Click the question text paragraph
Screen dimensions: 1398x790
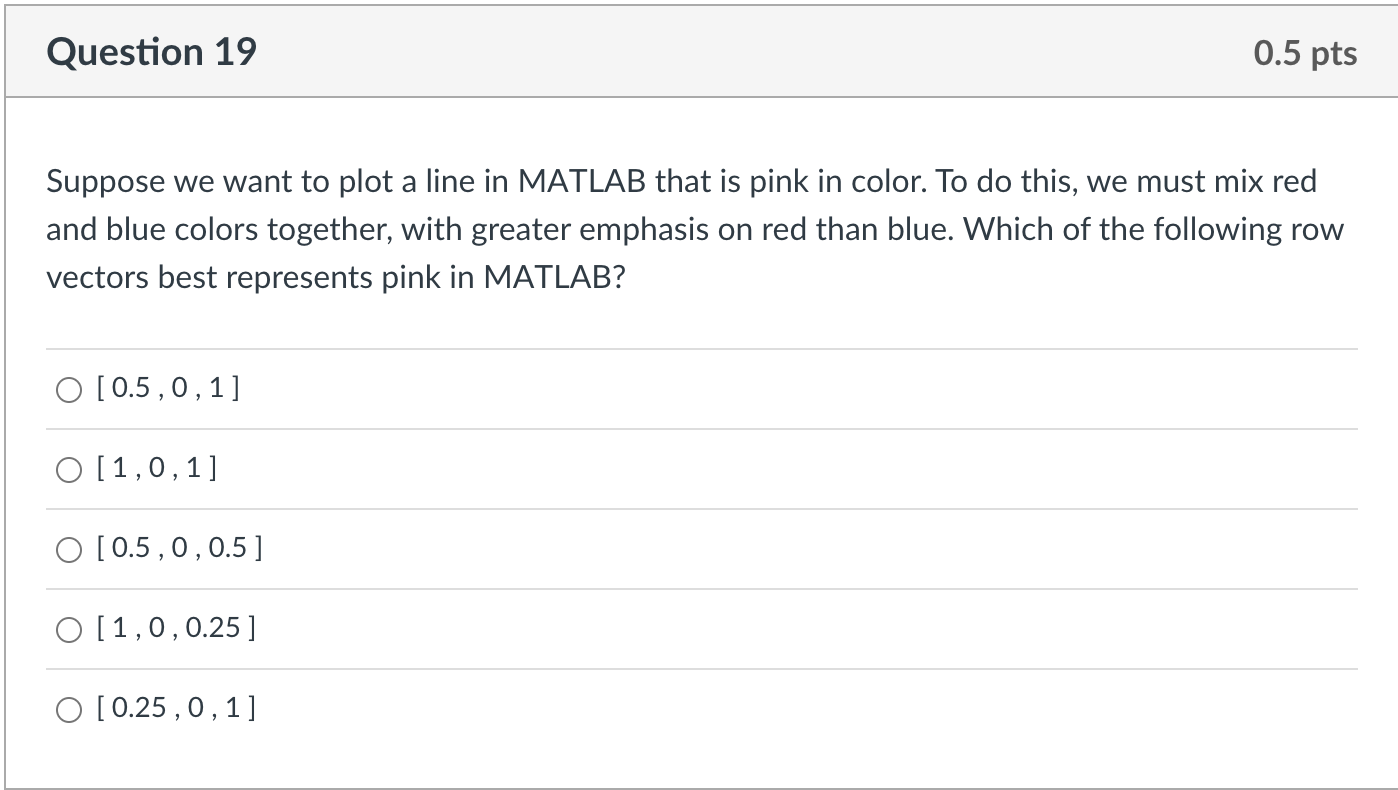pyautogui.click(x=694, y=228)
